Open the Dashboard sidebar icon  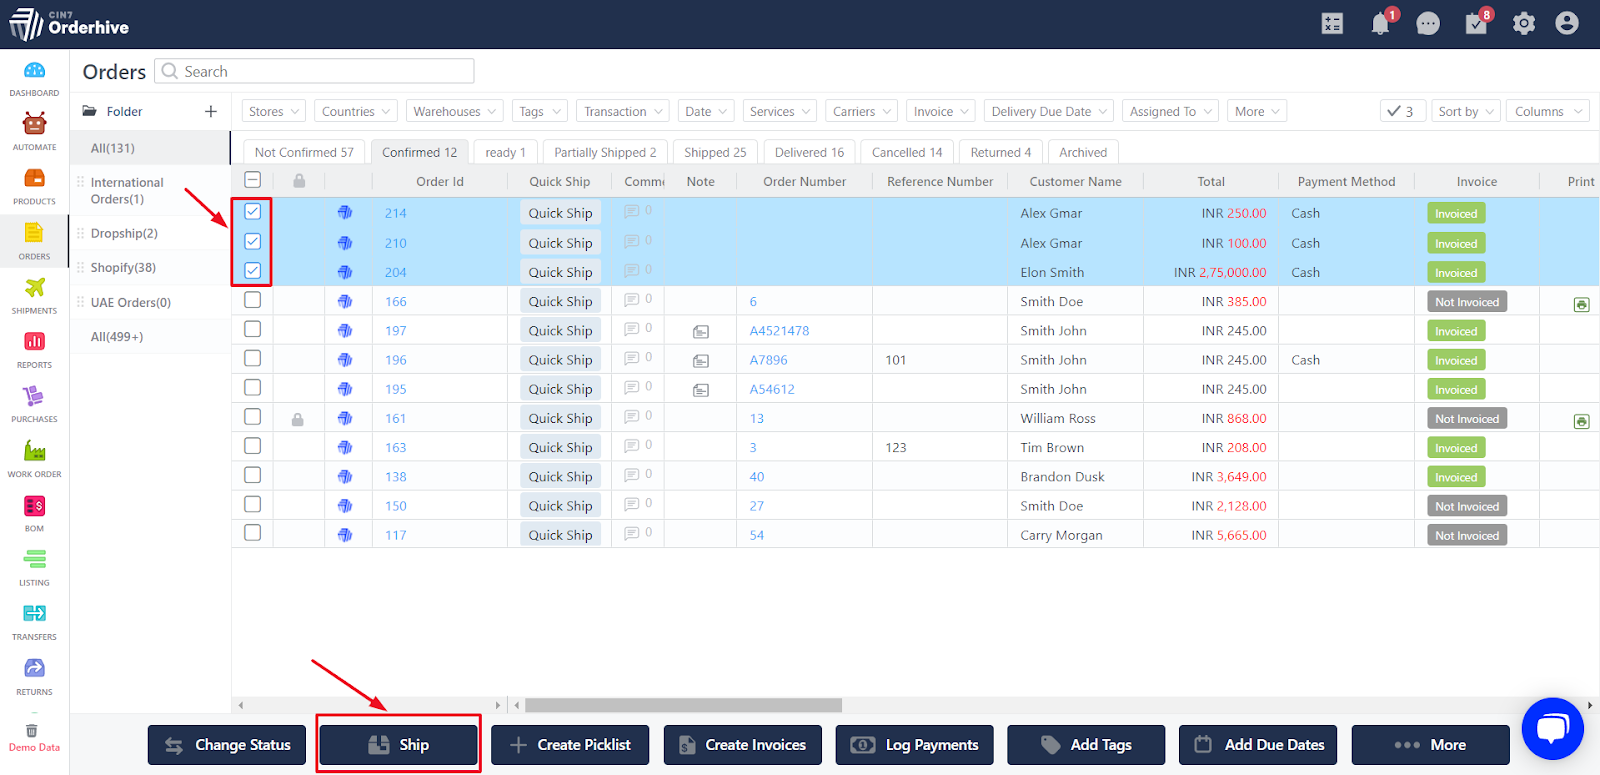click(34, 71)
